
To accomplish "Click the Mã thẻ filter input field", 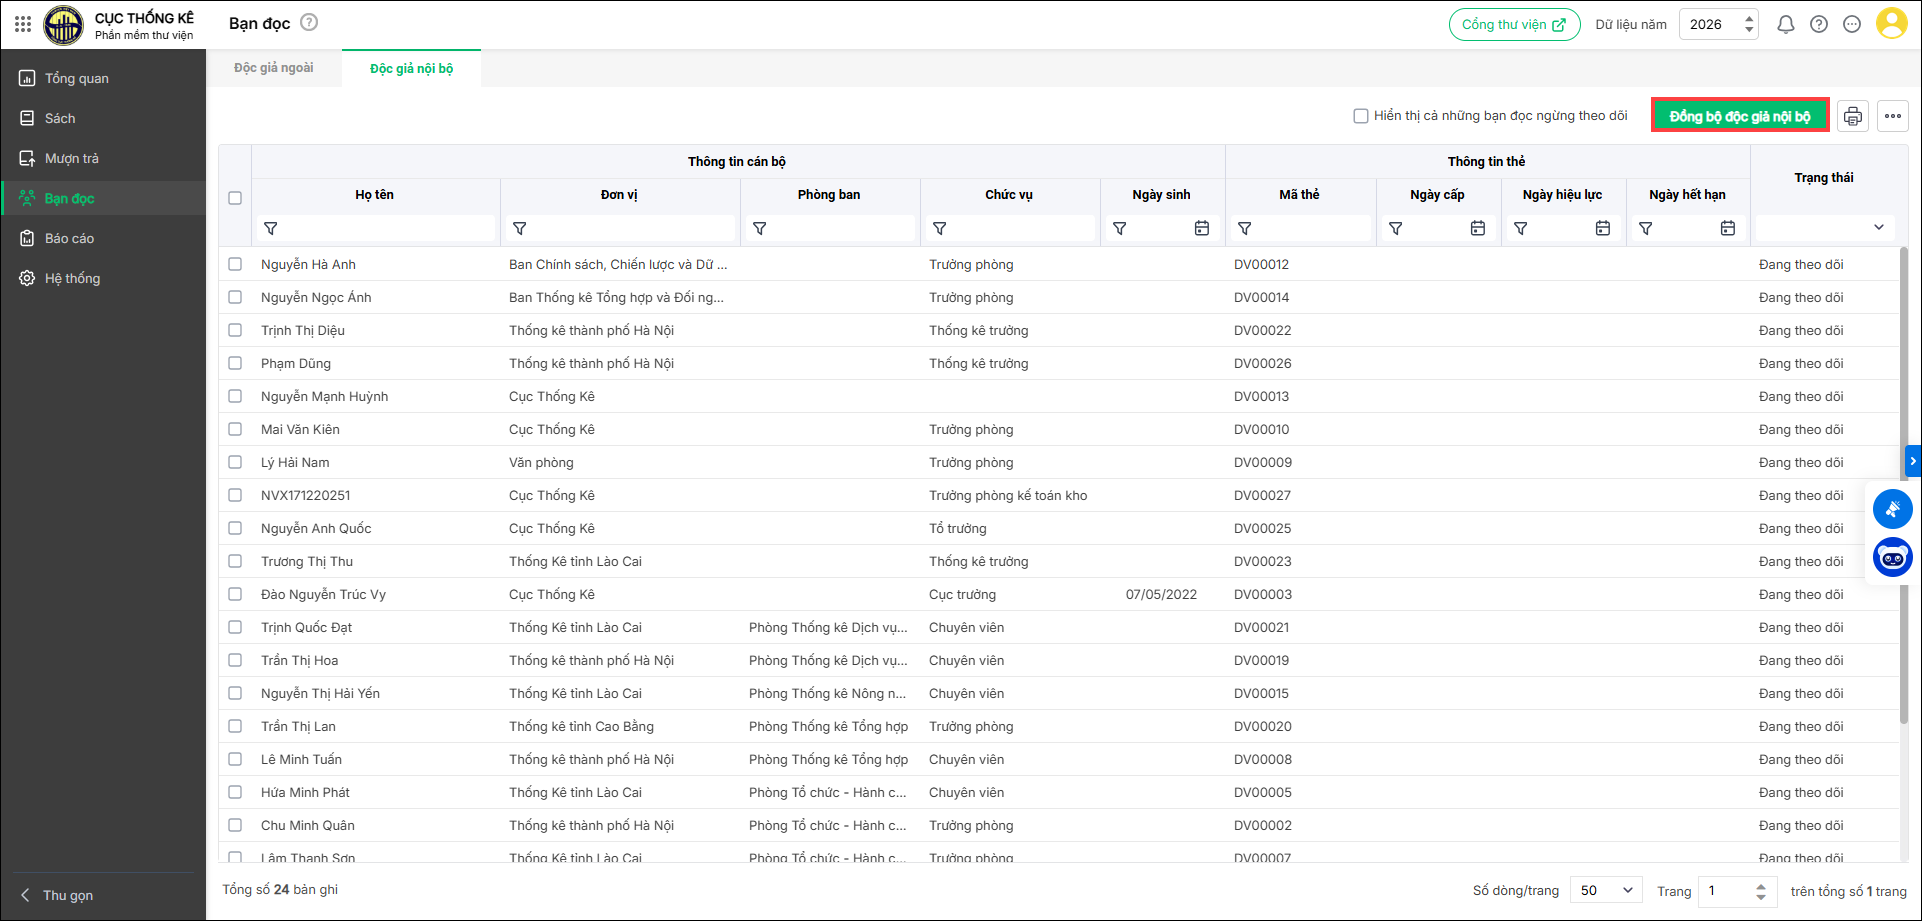I will pyautogui.click(x=1310, y=229).
